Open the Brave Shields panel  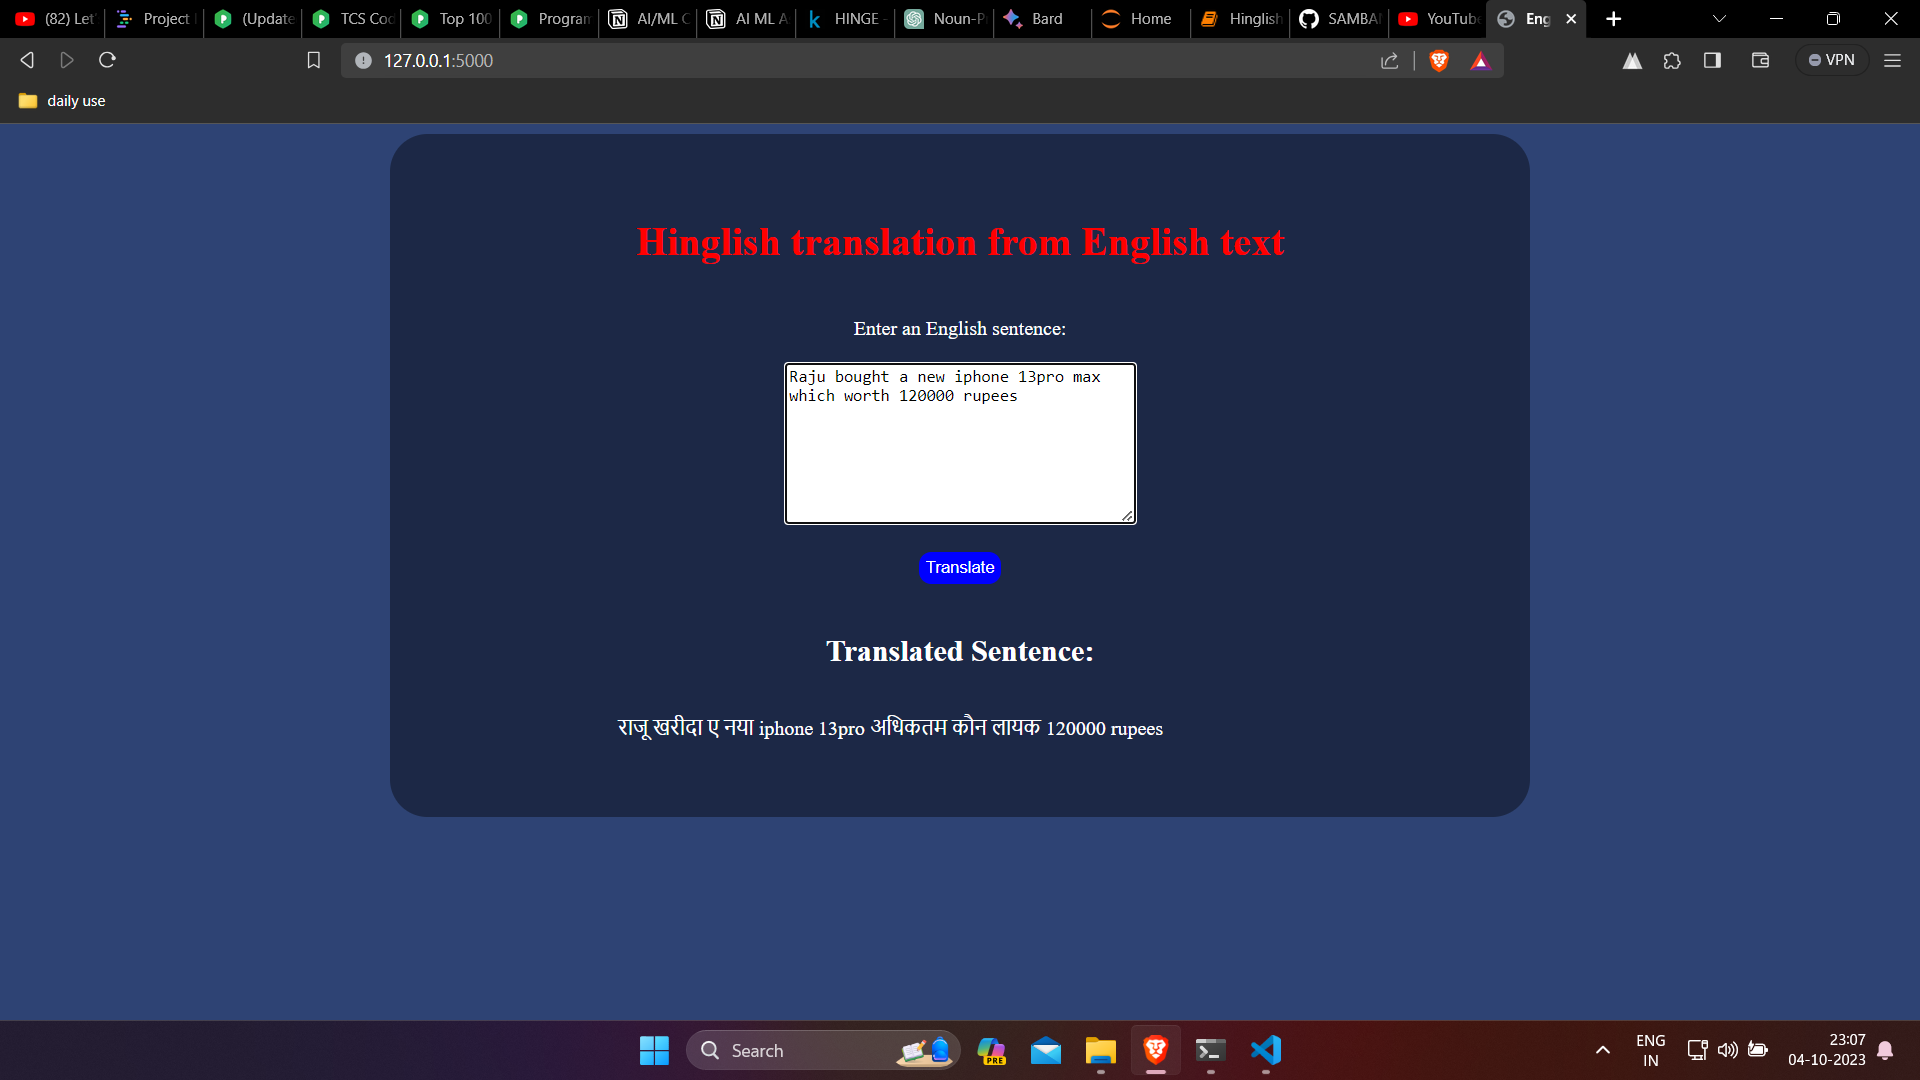pos(1440,60)
